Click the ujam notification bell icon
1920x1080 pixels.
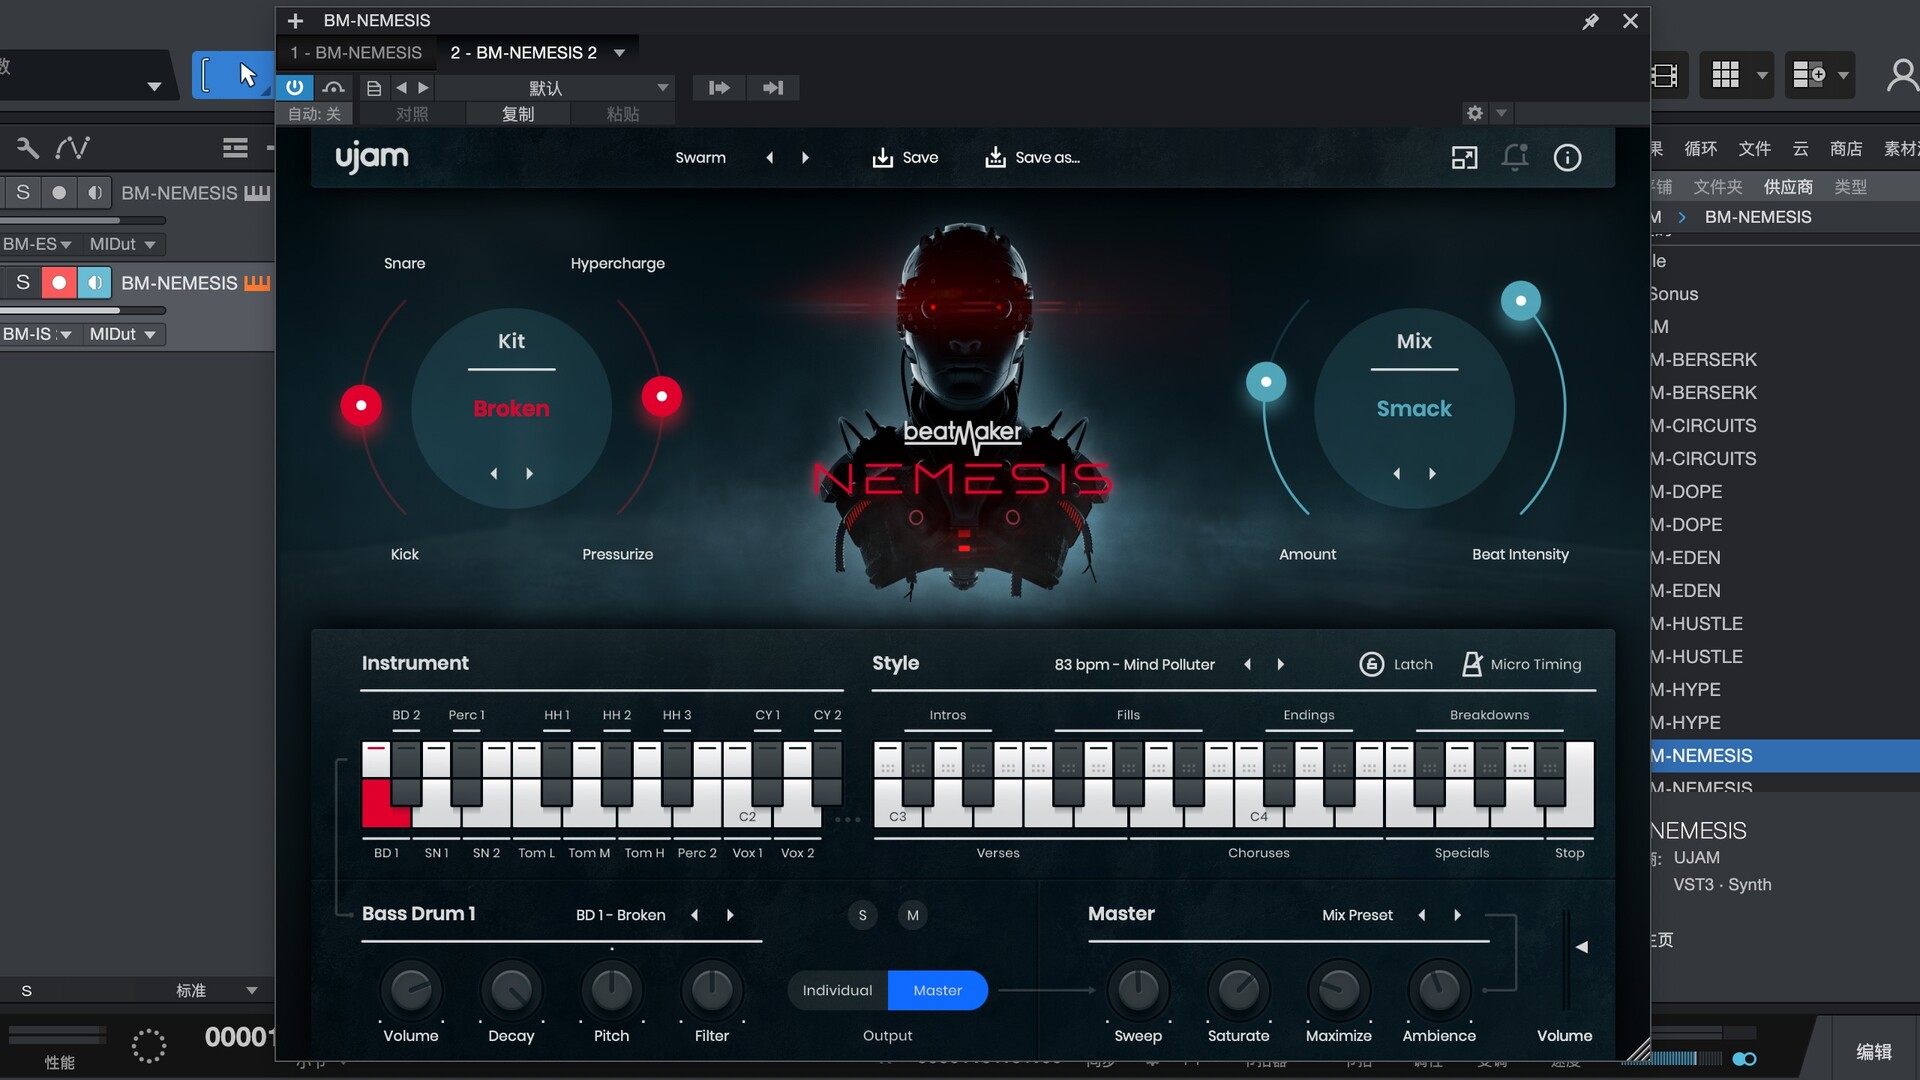click(1515, 157)
